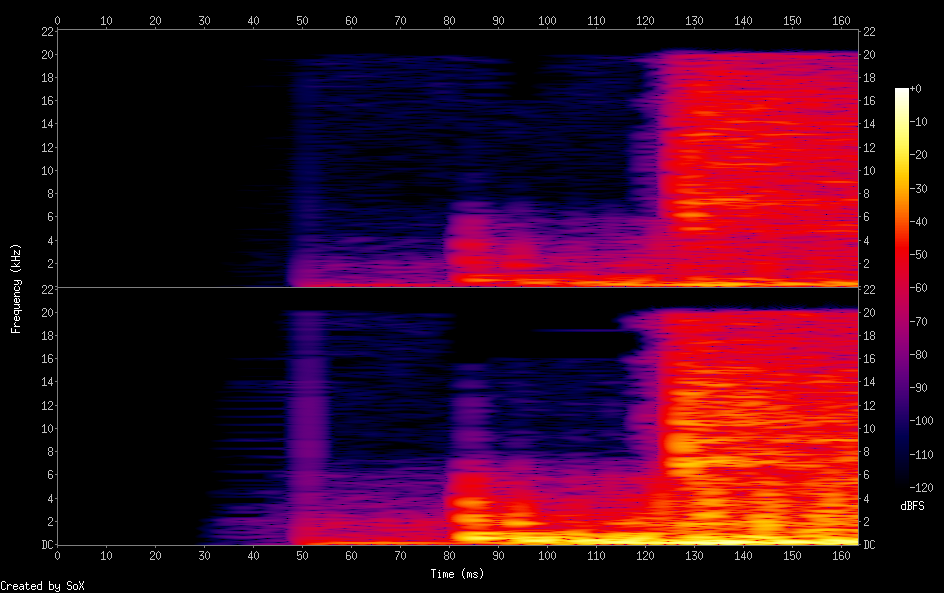
Task: Click the top-left "22" kHz frequency label
Action: pyautogui.click(x=45, y=32)
